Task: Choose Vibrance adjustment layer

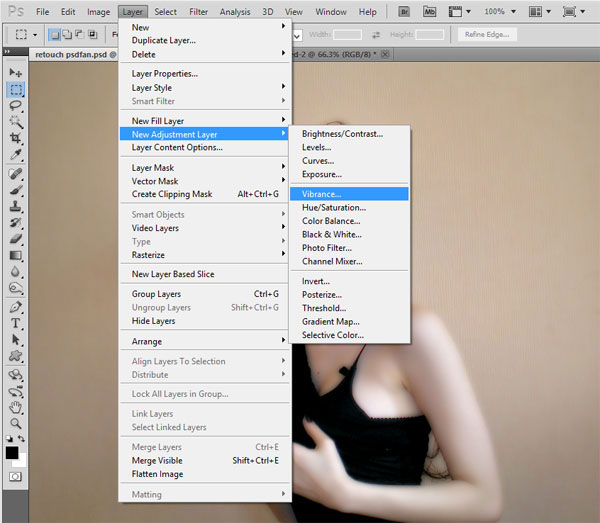Action: click(349, 194)
